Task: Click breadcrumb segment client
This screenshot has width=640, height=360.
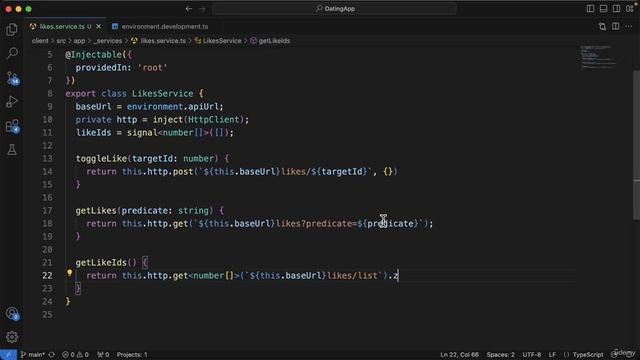Action: (40, 41)
